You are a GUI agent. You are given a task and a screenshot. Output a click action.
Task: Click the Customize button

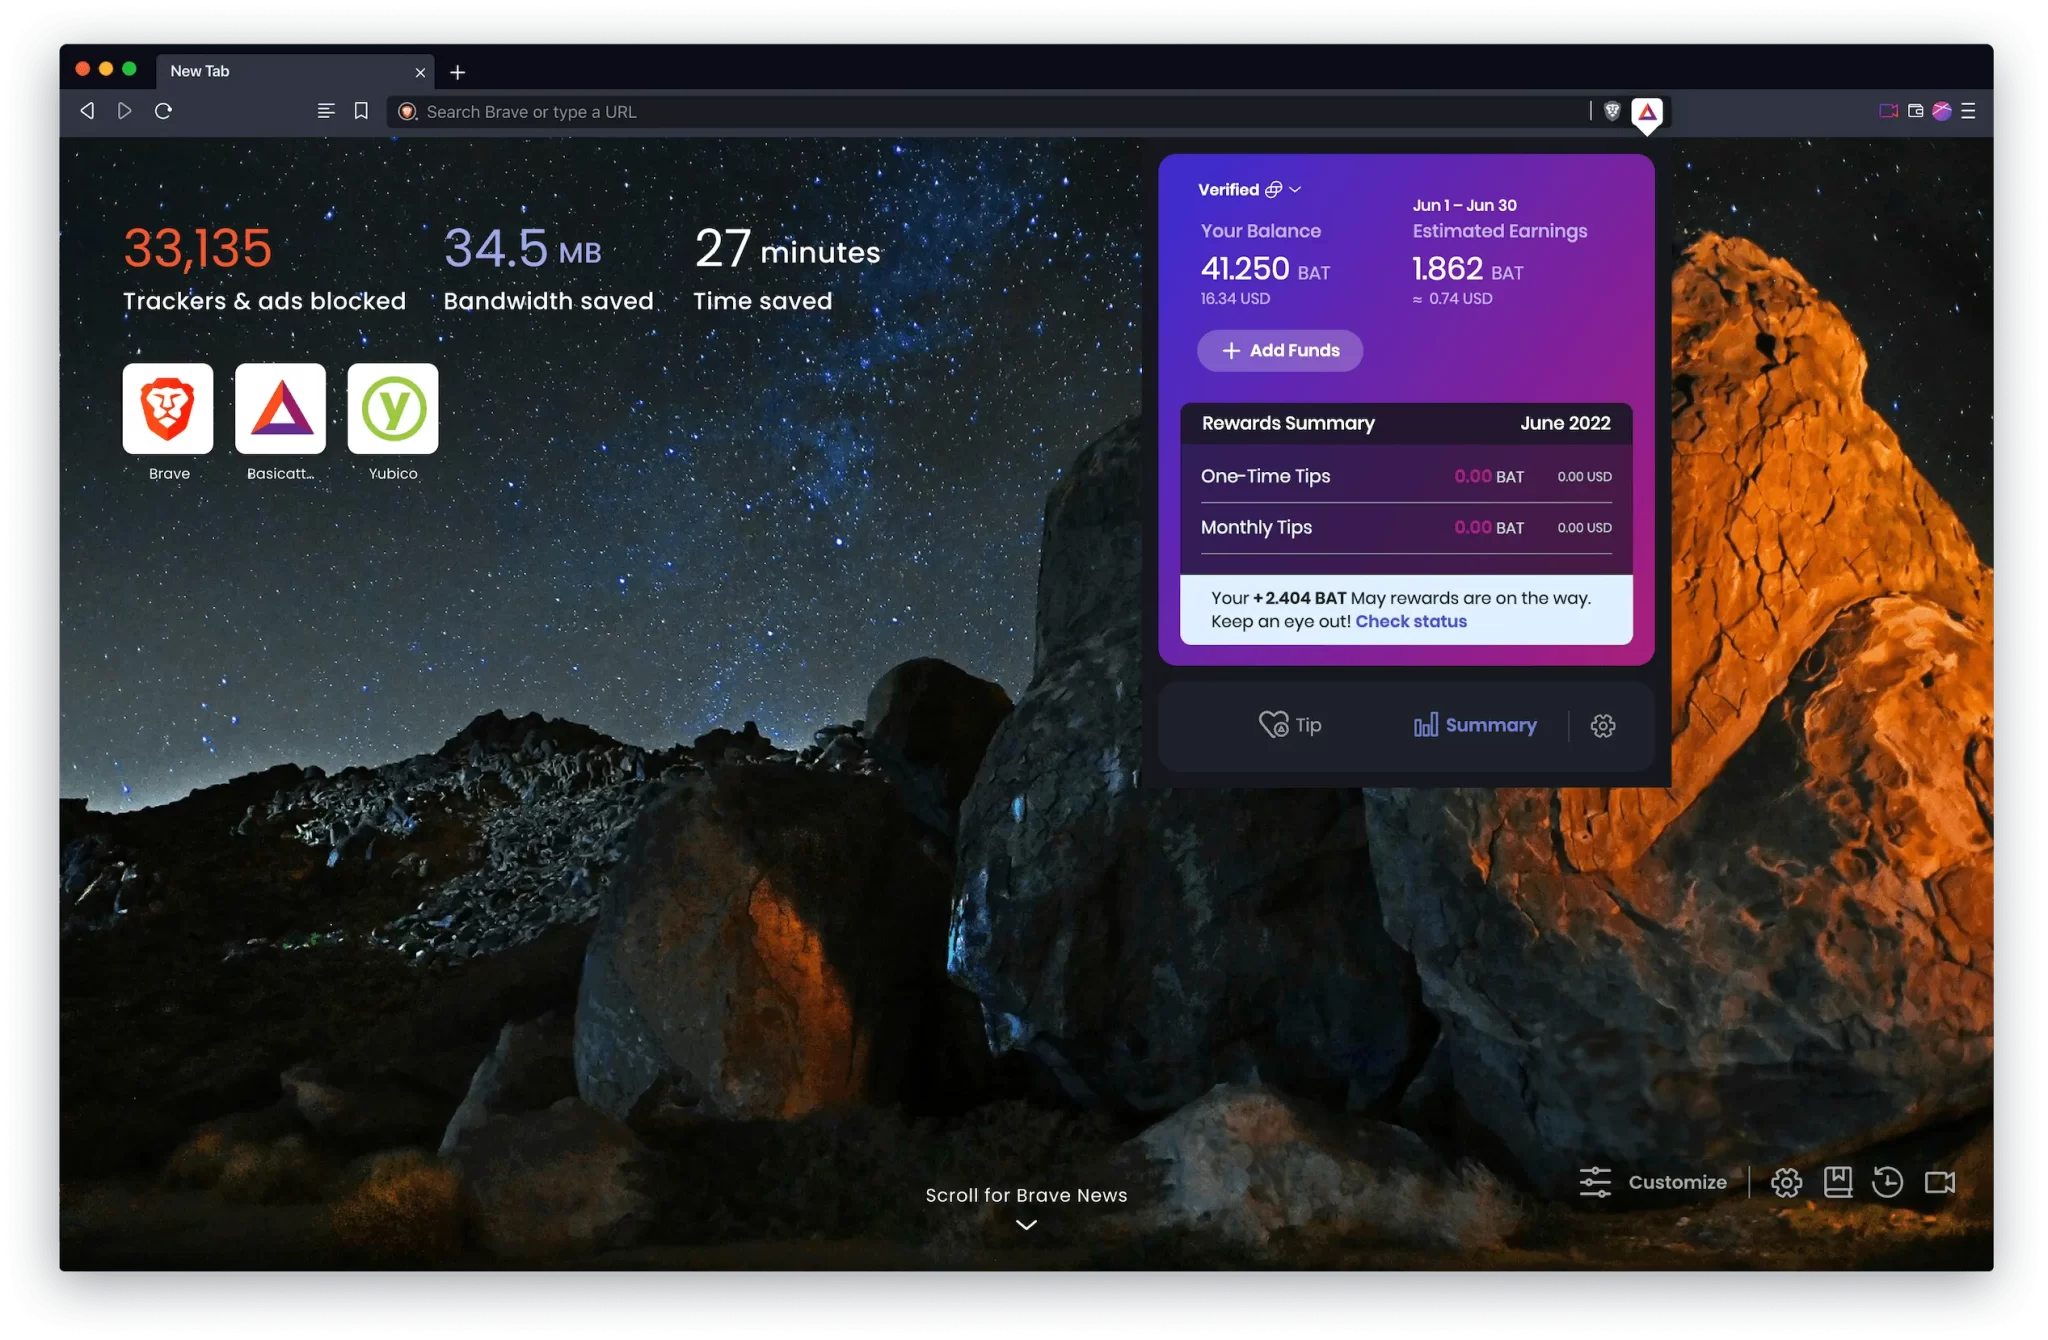coord(1653,1182)
